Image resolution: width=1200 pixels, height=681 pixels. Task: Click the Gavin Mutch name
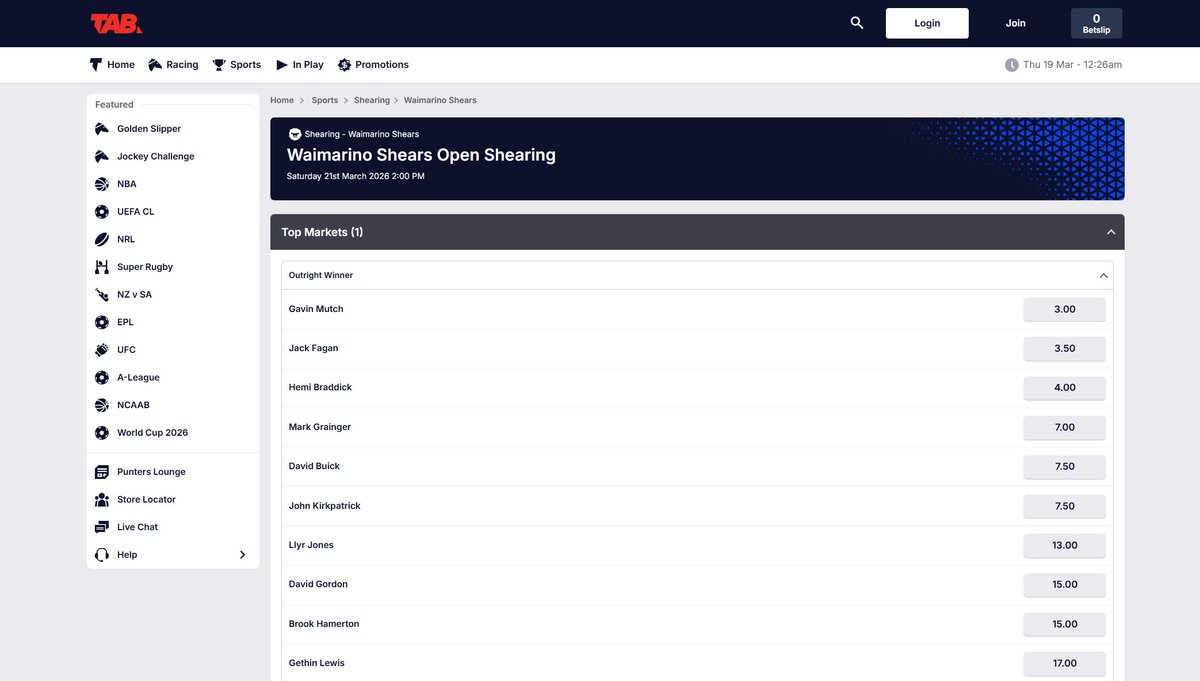coord(316,309)
